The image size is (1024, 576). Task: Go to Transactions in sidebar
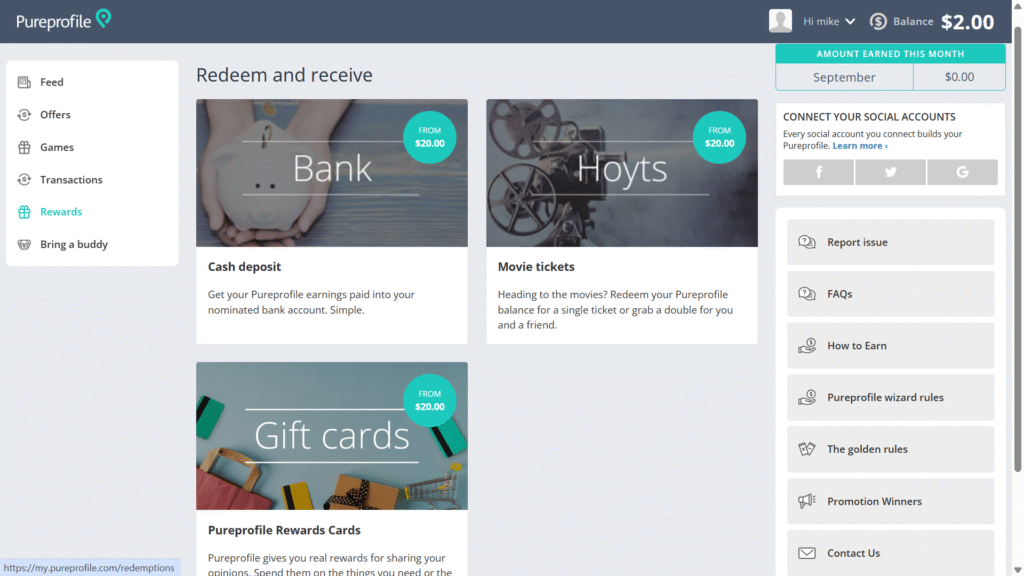click(71, 180)
